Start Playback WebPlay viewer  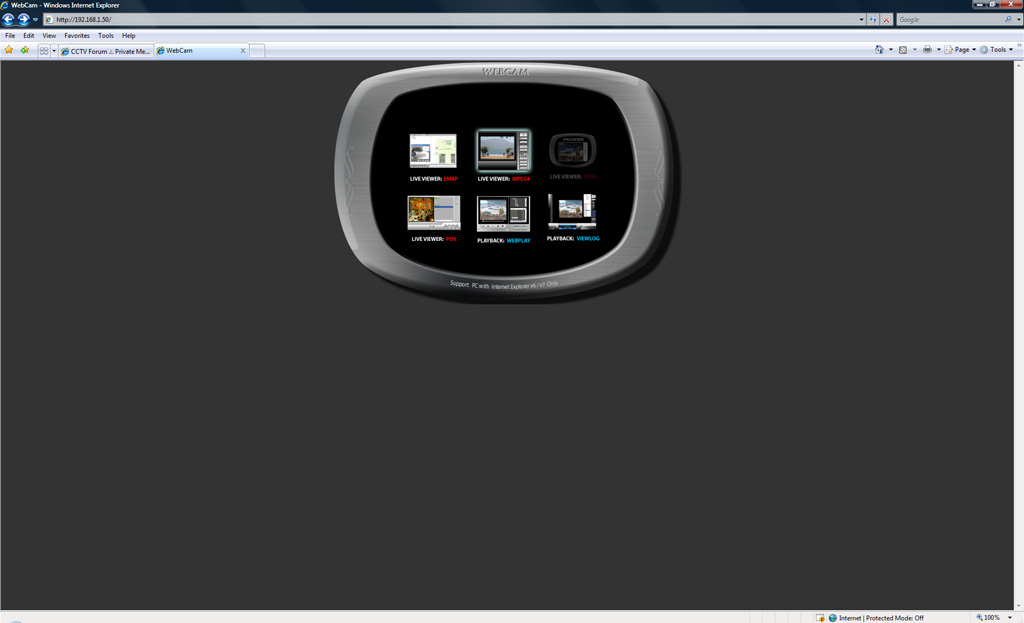[503, 213]
